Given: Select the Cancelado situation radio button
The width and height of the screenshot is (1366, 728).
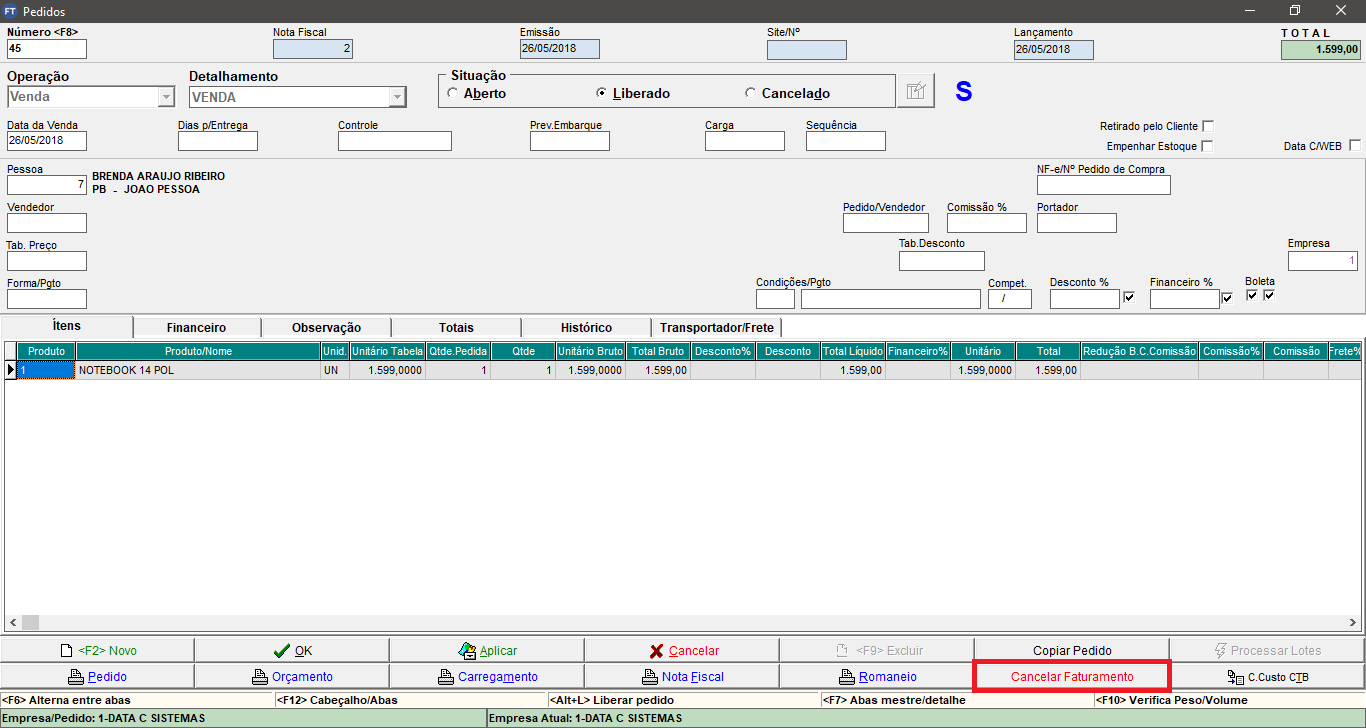Looking at the screenshot, I should click(x=751, y=93).
